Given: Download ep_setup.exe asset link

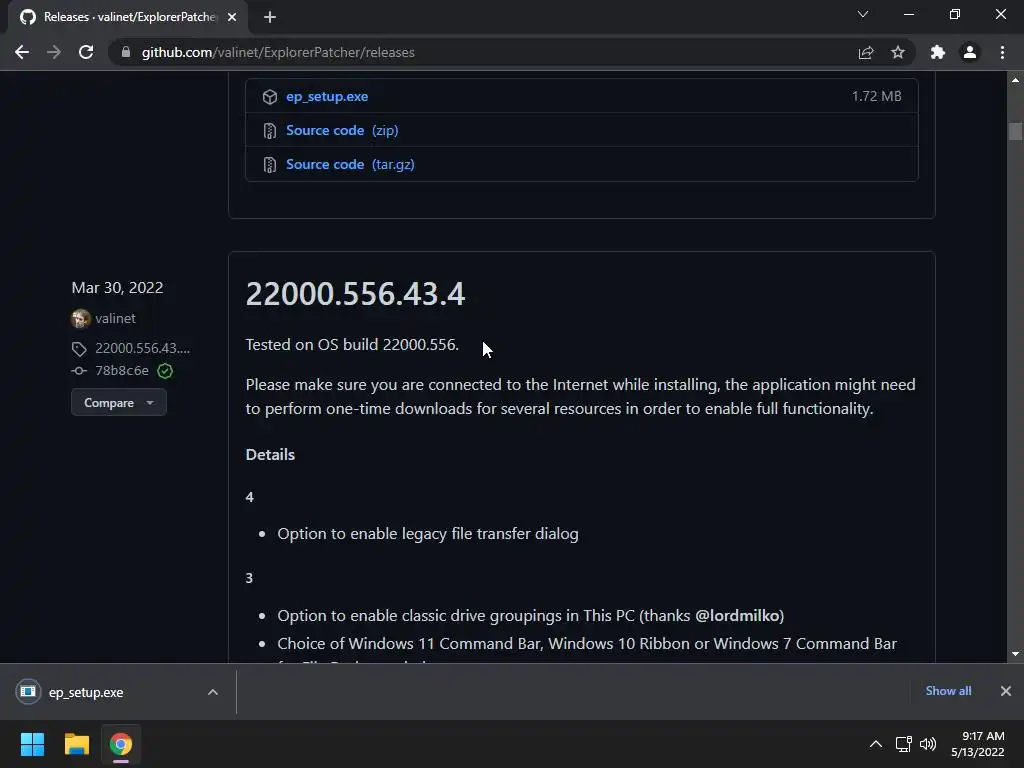Looking at the screenshot, I should (x=327, y=96).
